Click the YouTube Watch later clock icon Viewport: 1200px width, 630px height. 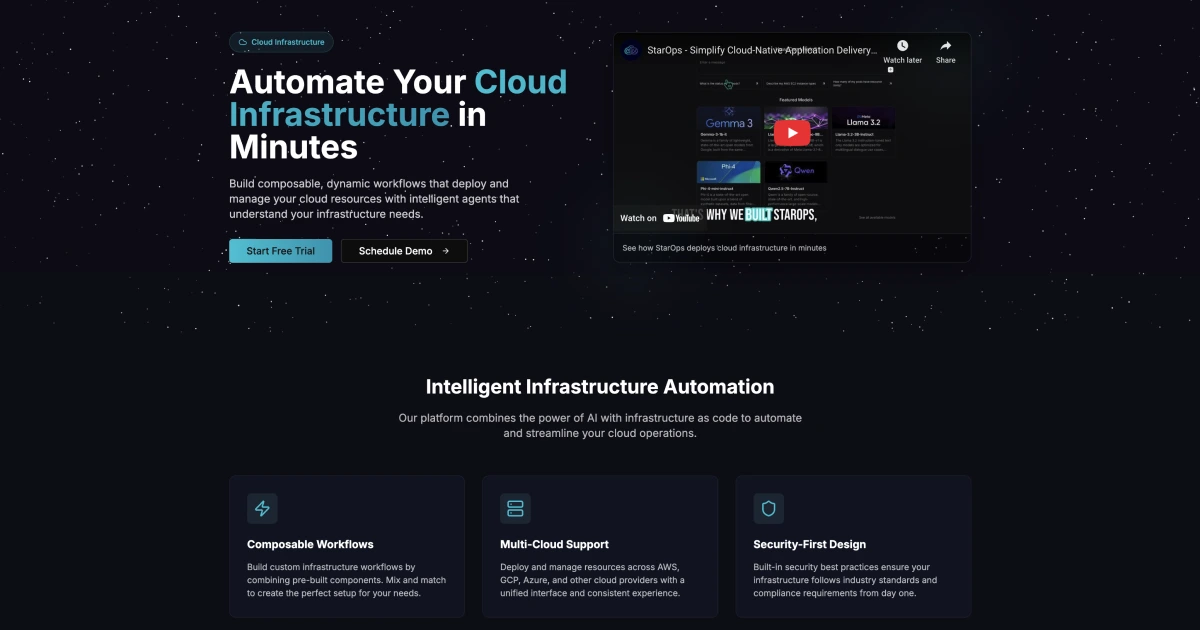coord(902,46)
